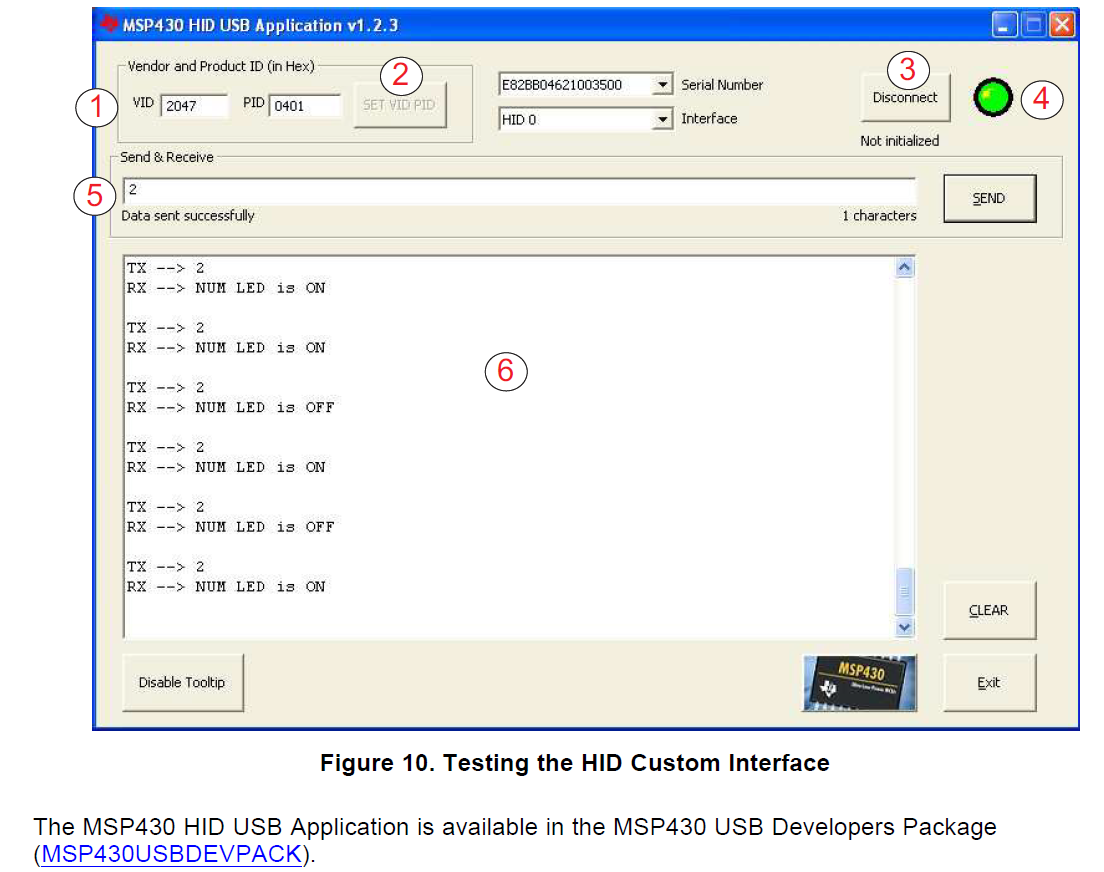Screen dimensions: 1104x872
Task: Click the MSP430 chip logo image
Action: (859, 683)
